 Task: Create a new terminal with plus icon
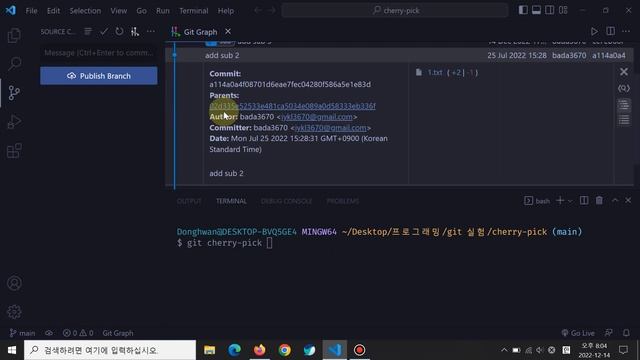(560, 200)
